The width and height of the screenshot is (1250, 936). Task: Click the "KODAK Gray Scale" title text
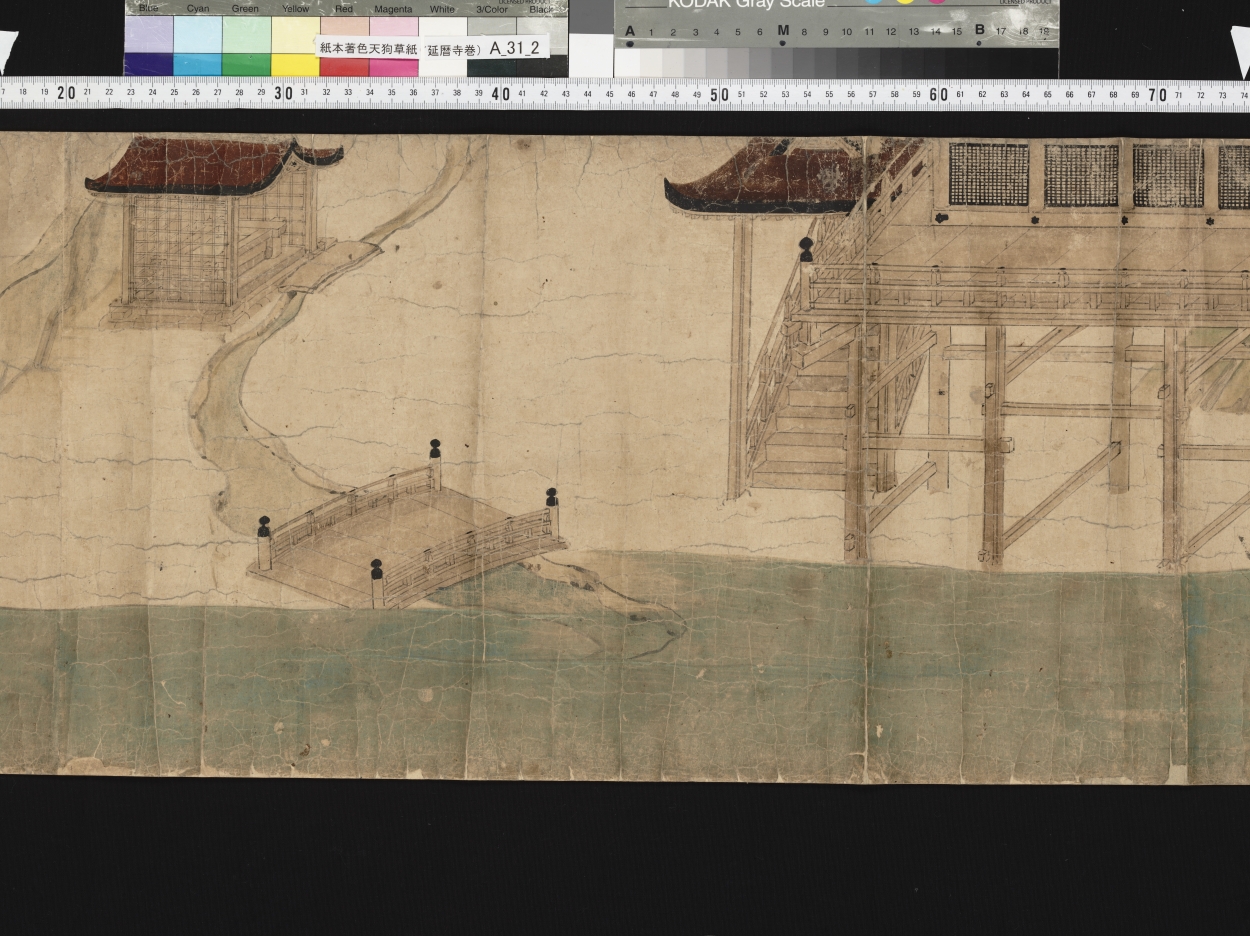tap(746, 4)
